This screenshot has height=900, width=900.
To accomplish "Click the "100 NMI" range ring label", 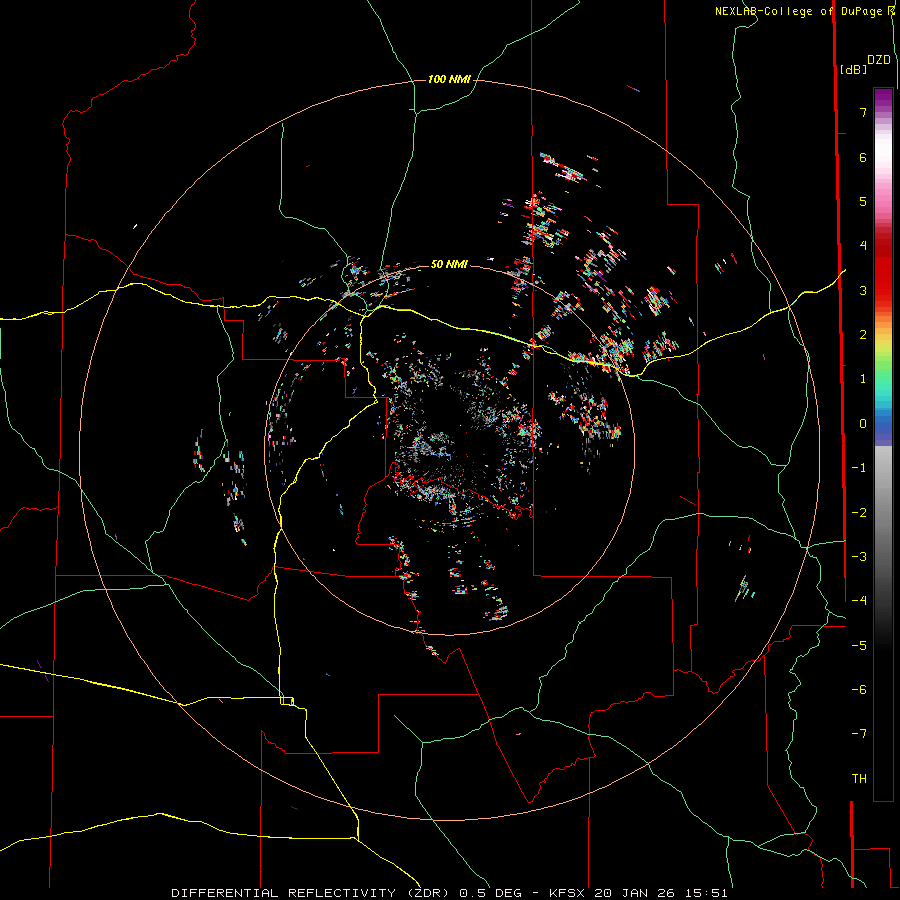I will click(x=449, y=79).
